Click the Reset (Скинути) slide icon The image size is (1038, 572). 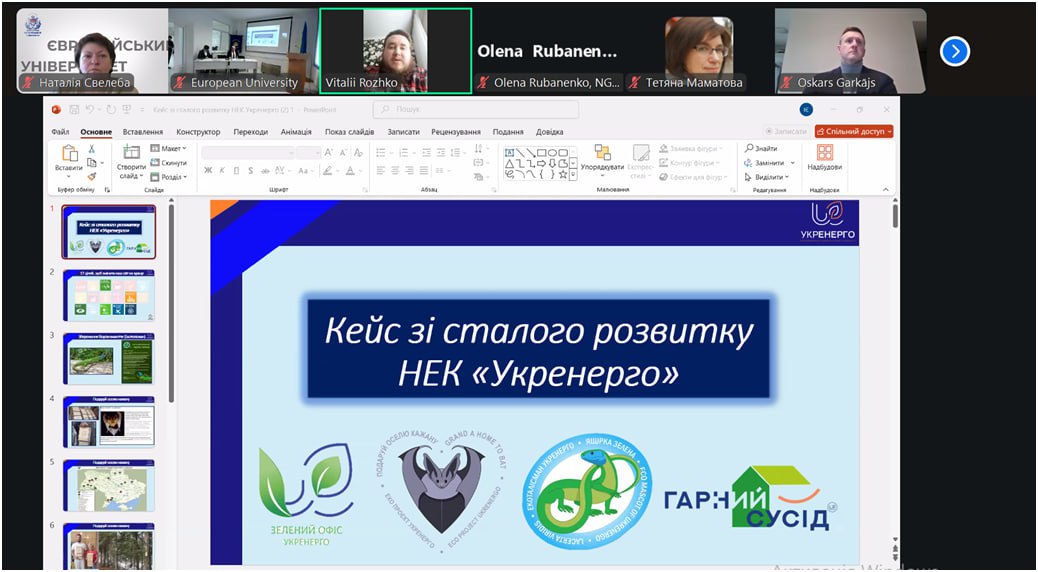[x=169, y=162]
